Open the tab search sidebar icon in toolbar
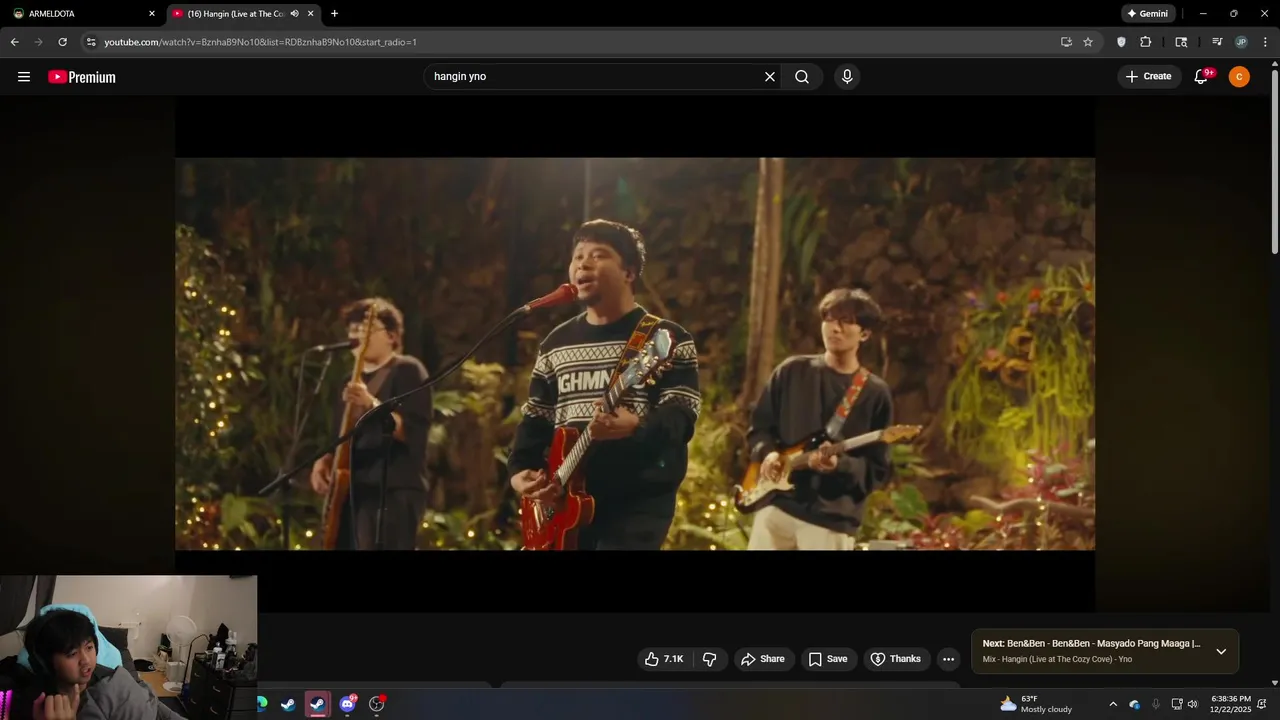Viewport: 1280px width, 720px height. point(1181,42)
